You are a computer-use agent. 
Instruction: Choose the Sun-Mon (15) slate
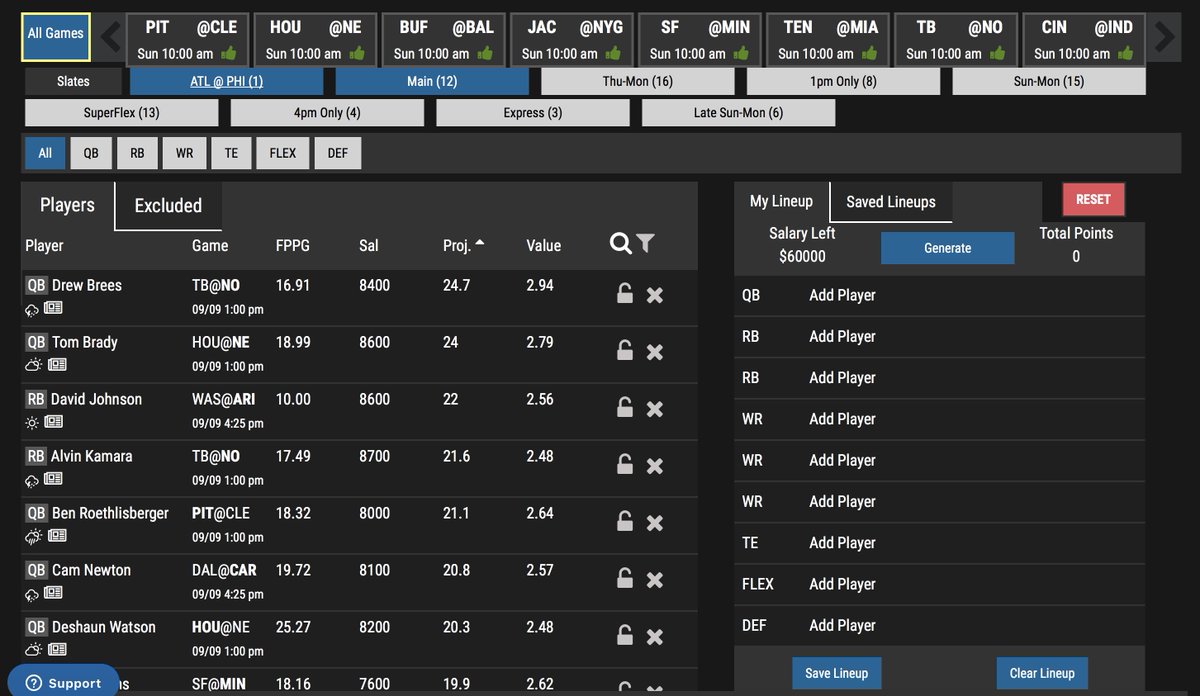click(1049, 81)
